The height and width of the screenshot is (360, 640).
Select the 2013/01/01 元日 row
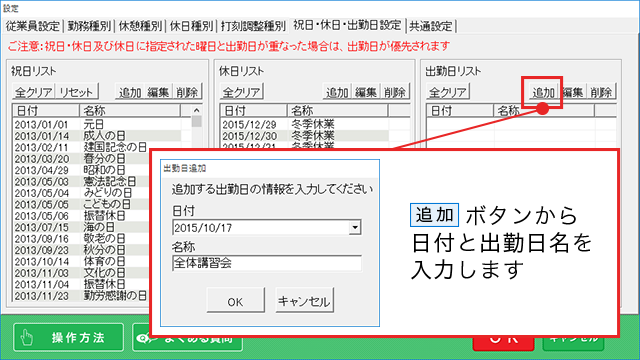[x=97, y=124]
